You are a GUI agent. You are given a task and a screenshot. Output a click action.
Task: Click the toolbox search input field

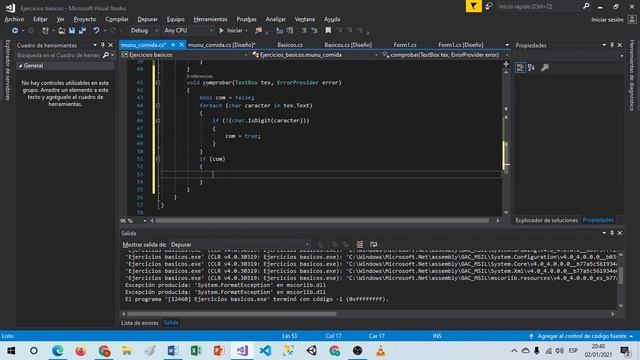tap(59, 55)
